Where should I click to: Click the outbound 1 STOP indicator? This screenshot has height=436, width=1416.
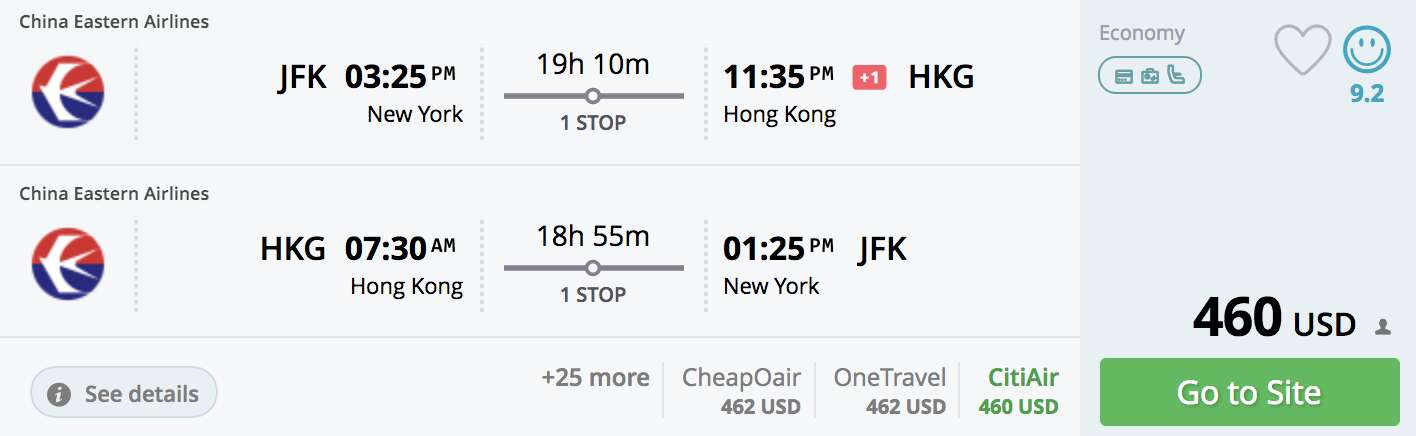(593, 123)
